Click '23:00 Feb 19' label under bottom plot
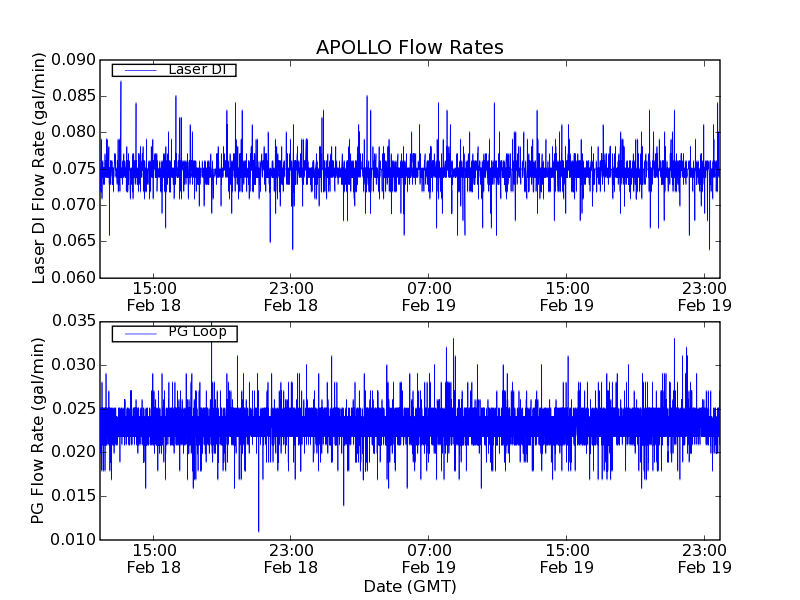Viewport: 800px width, 600px height. click(x=704, y=558)
